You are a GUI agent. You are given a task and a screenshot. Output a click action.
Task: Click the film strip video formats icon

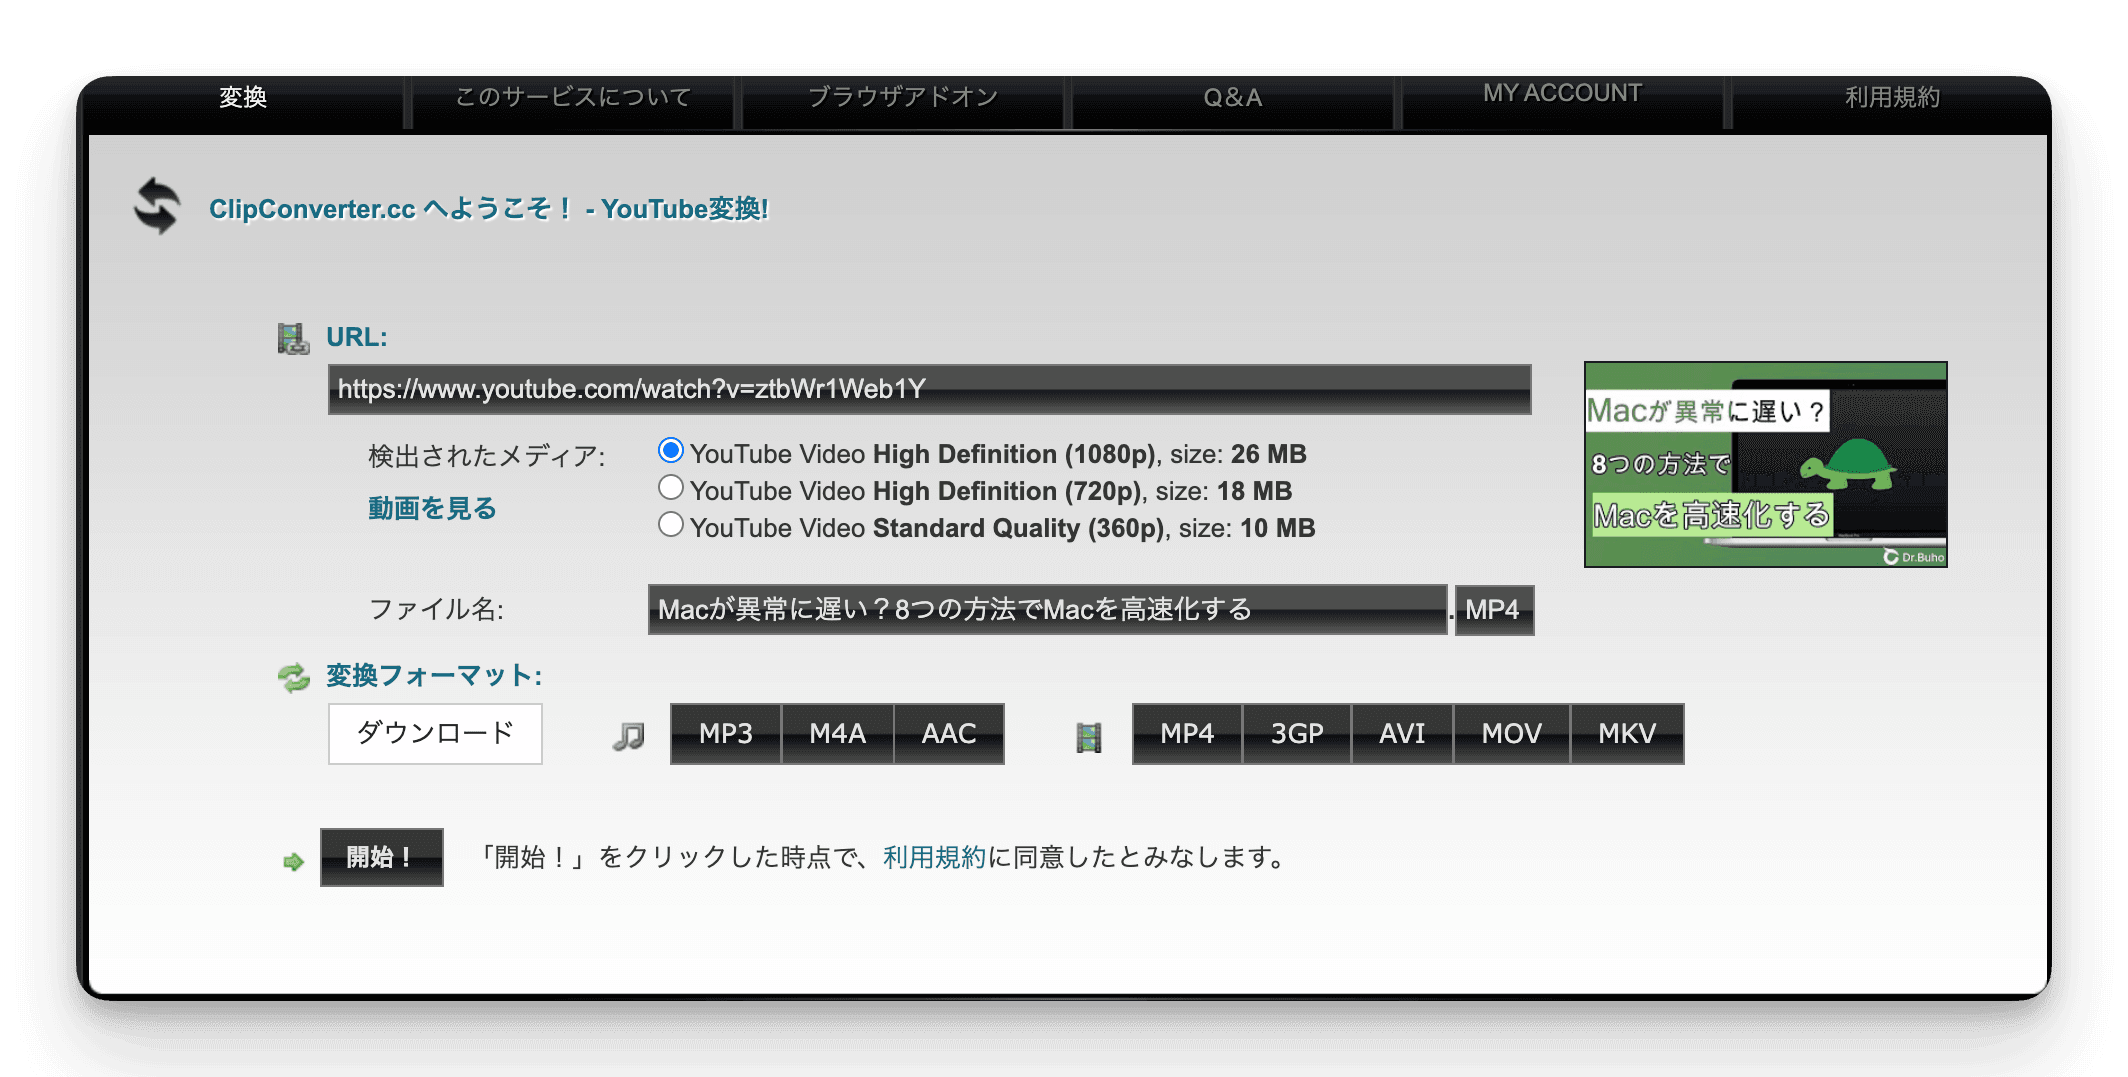tap(1089, 738)
